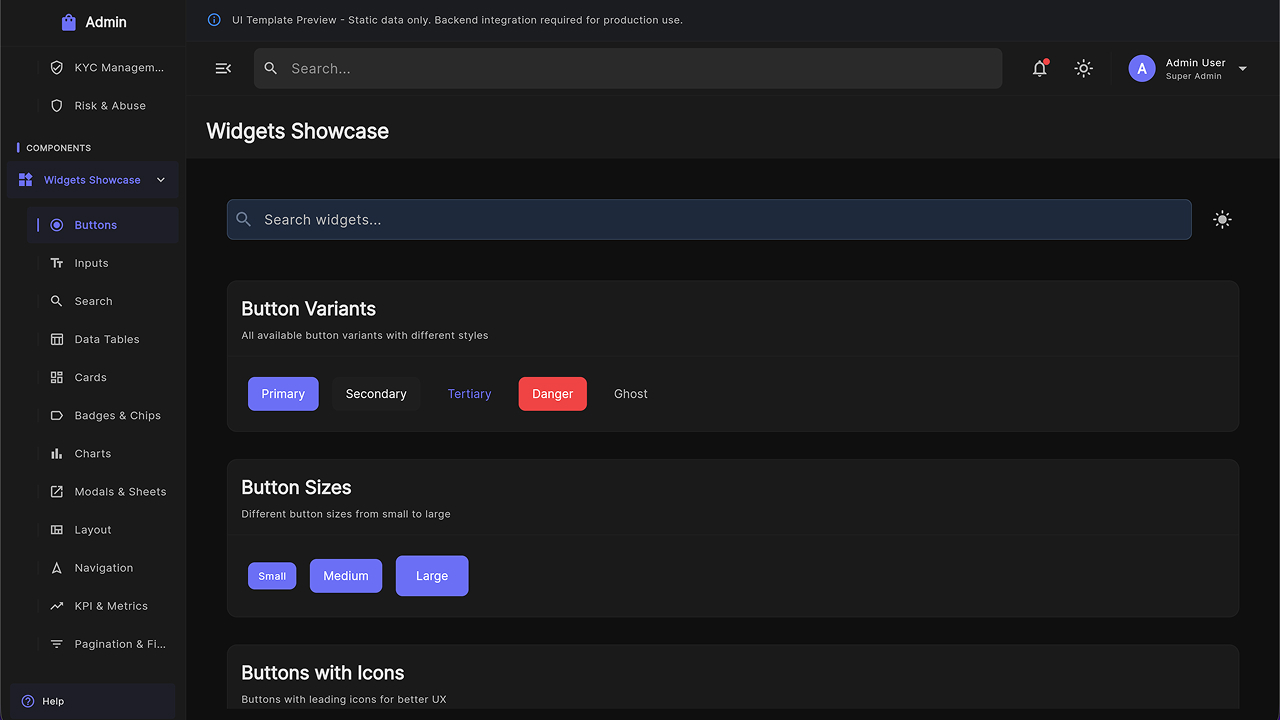Collapse the sidebar with the menu icon
The width and height of the screenshot is (1280, 720).
pos(223,68)
